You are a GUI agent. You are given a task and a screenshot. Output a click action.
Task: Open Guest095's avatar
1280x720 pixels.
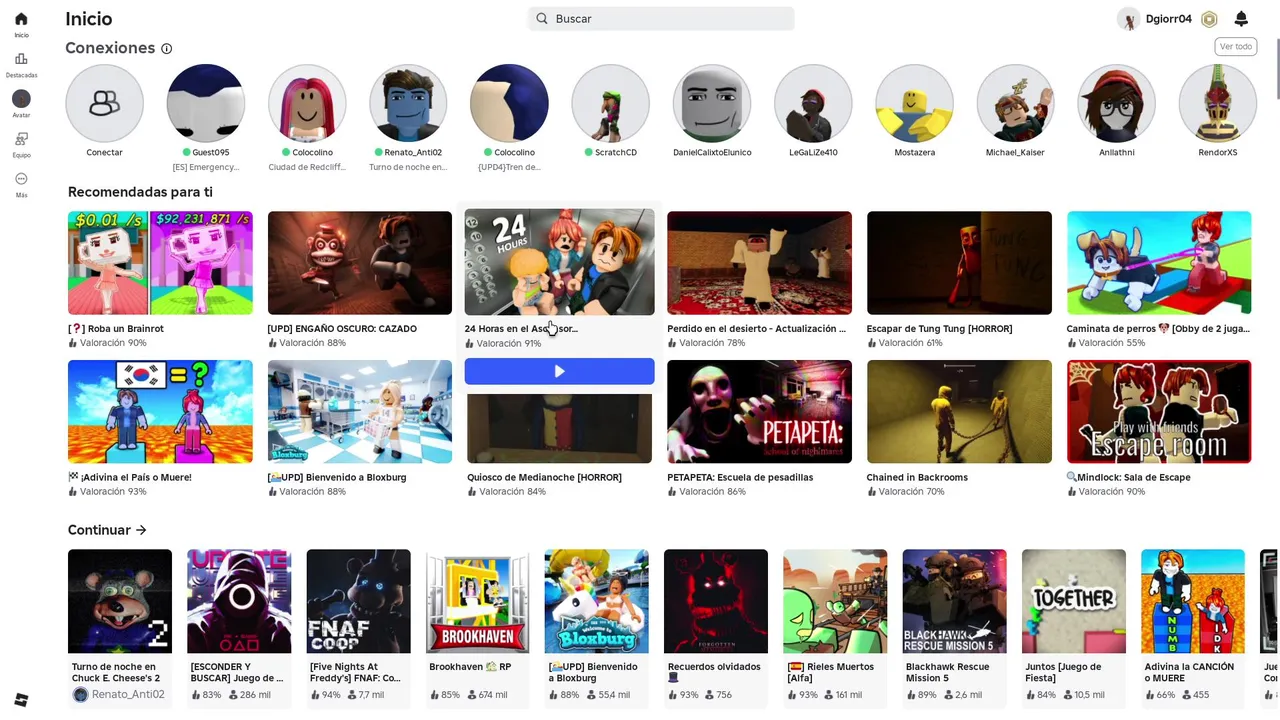pyautogui.click(x=206, y=103)
